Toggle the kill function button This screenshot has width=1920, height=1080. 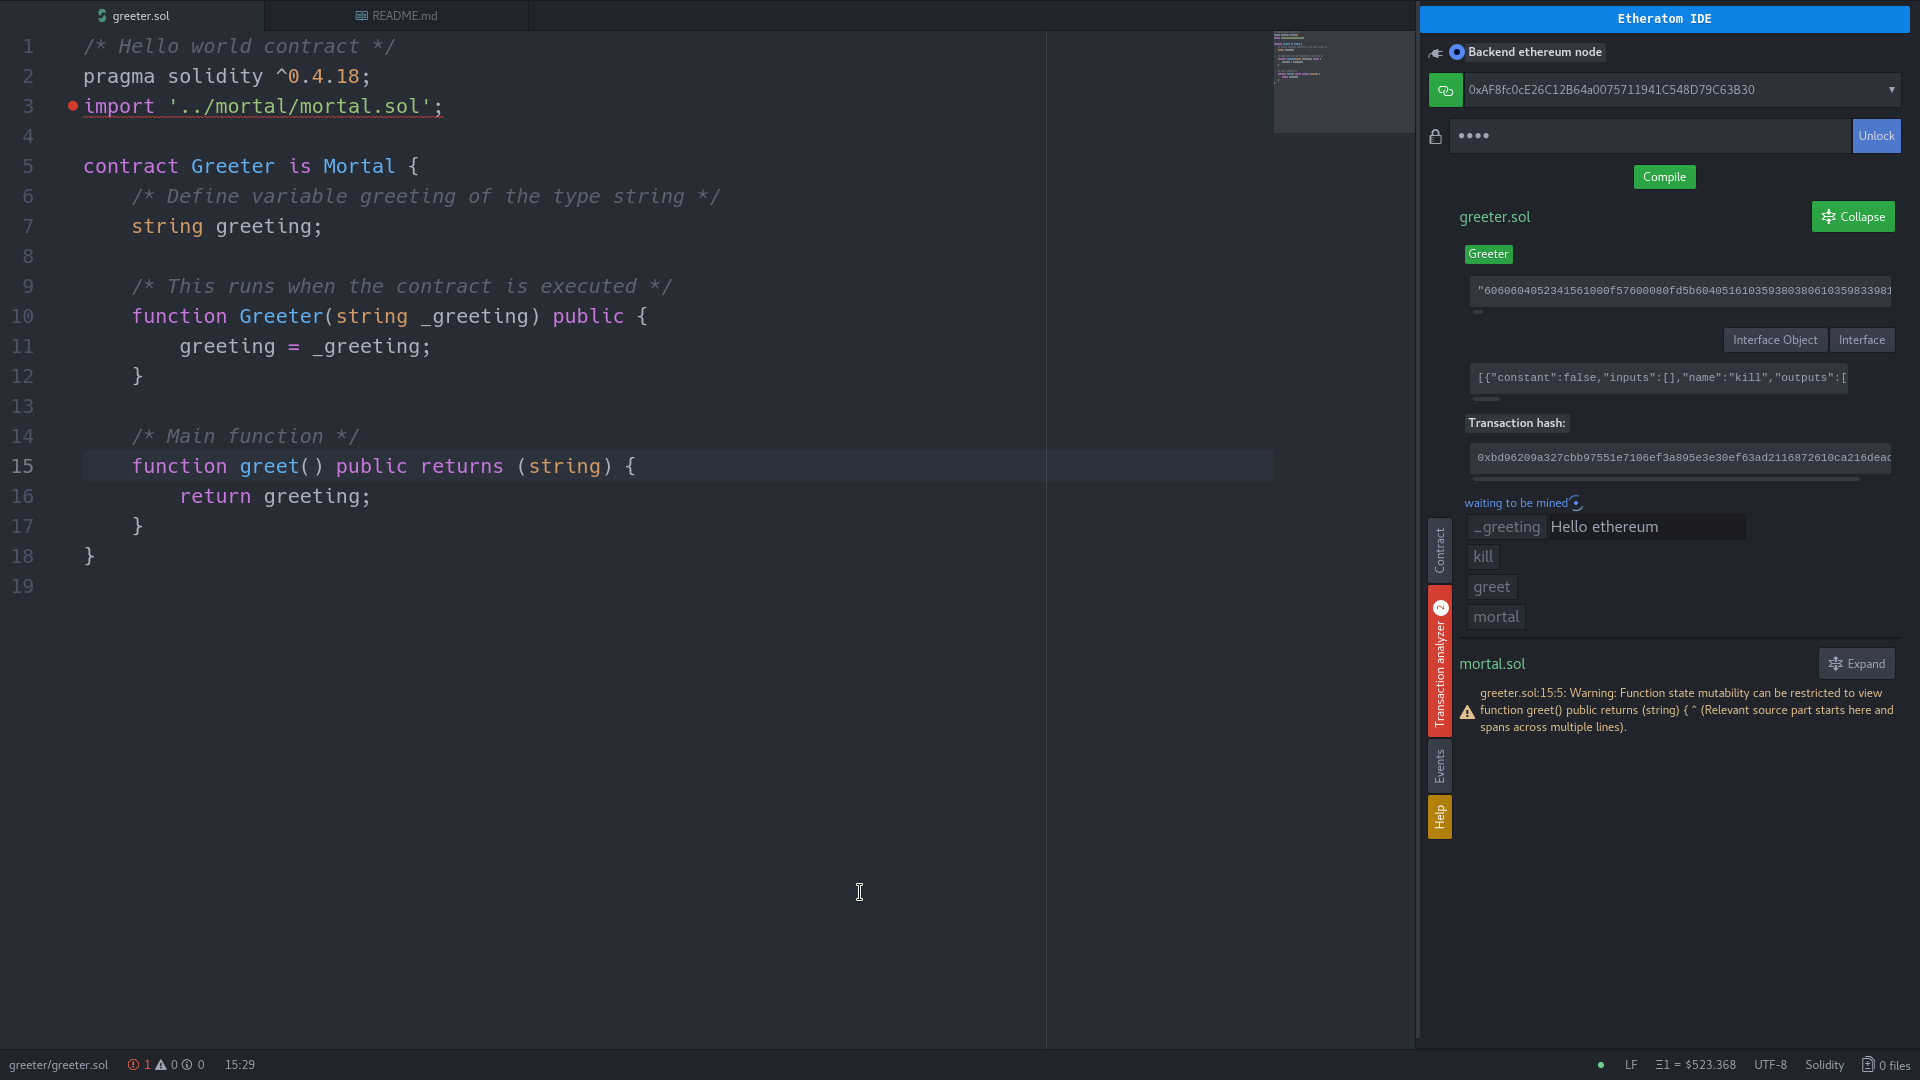click(1484, 556)
